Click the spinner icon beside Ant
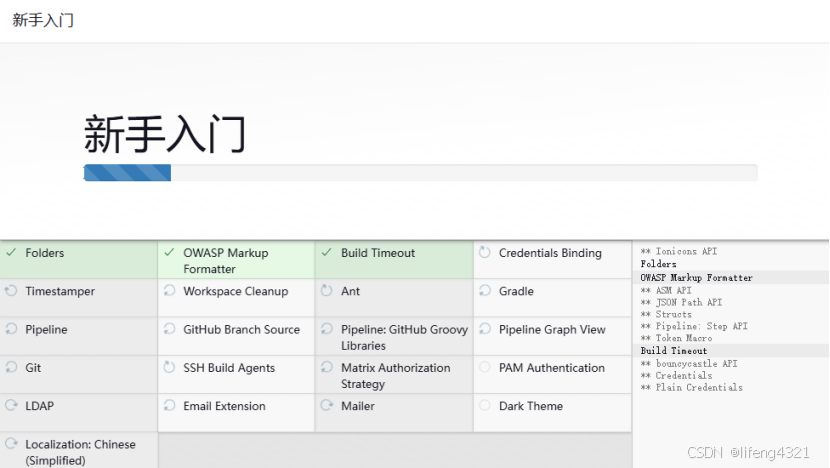 (x=327, y=291)
